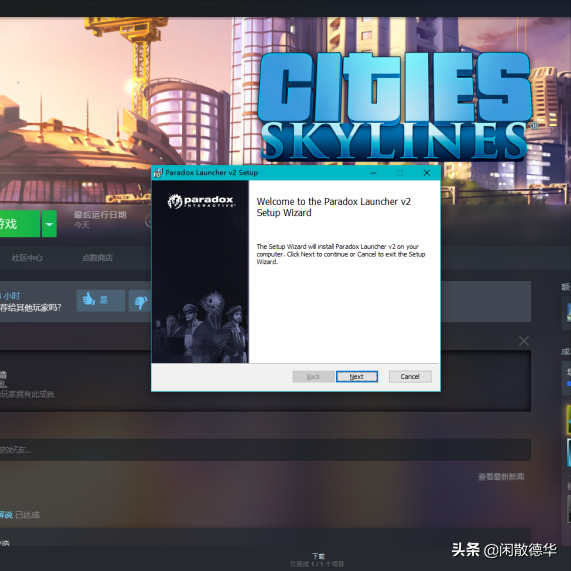Minimize the Paradox Launcher setup window
This screenshot has height=571, width=571.
373,173
